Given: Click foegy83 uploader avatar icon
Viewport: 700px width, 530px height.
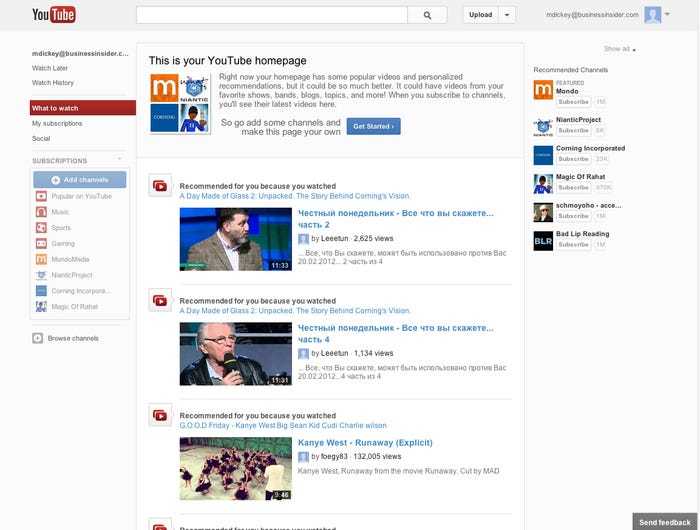Looking at the screenshot, I should click(x=303, y=457).
